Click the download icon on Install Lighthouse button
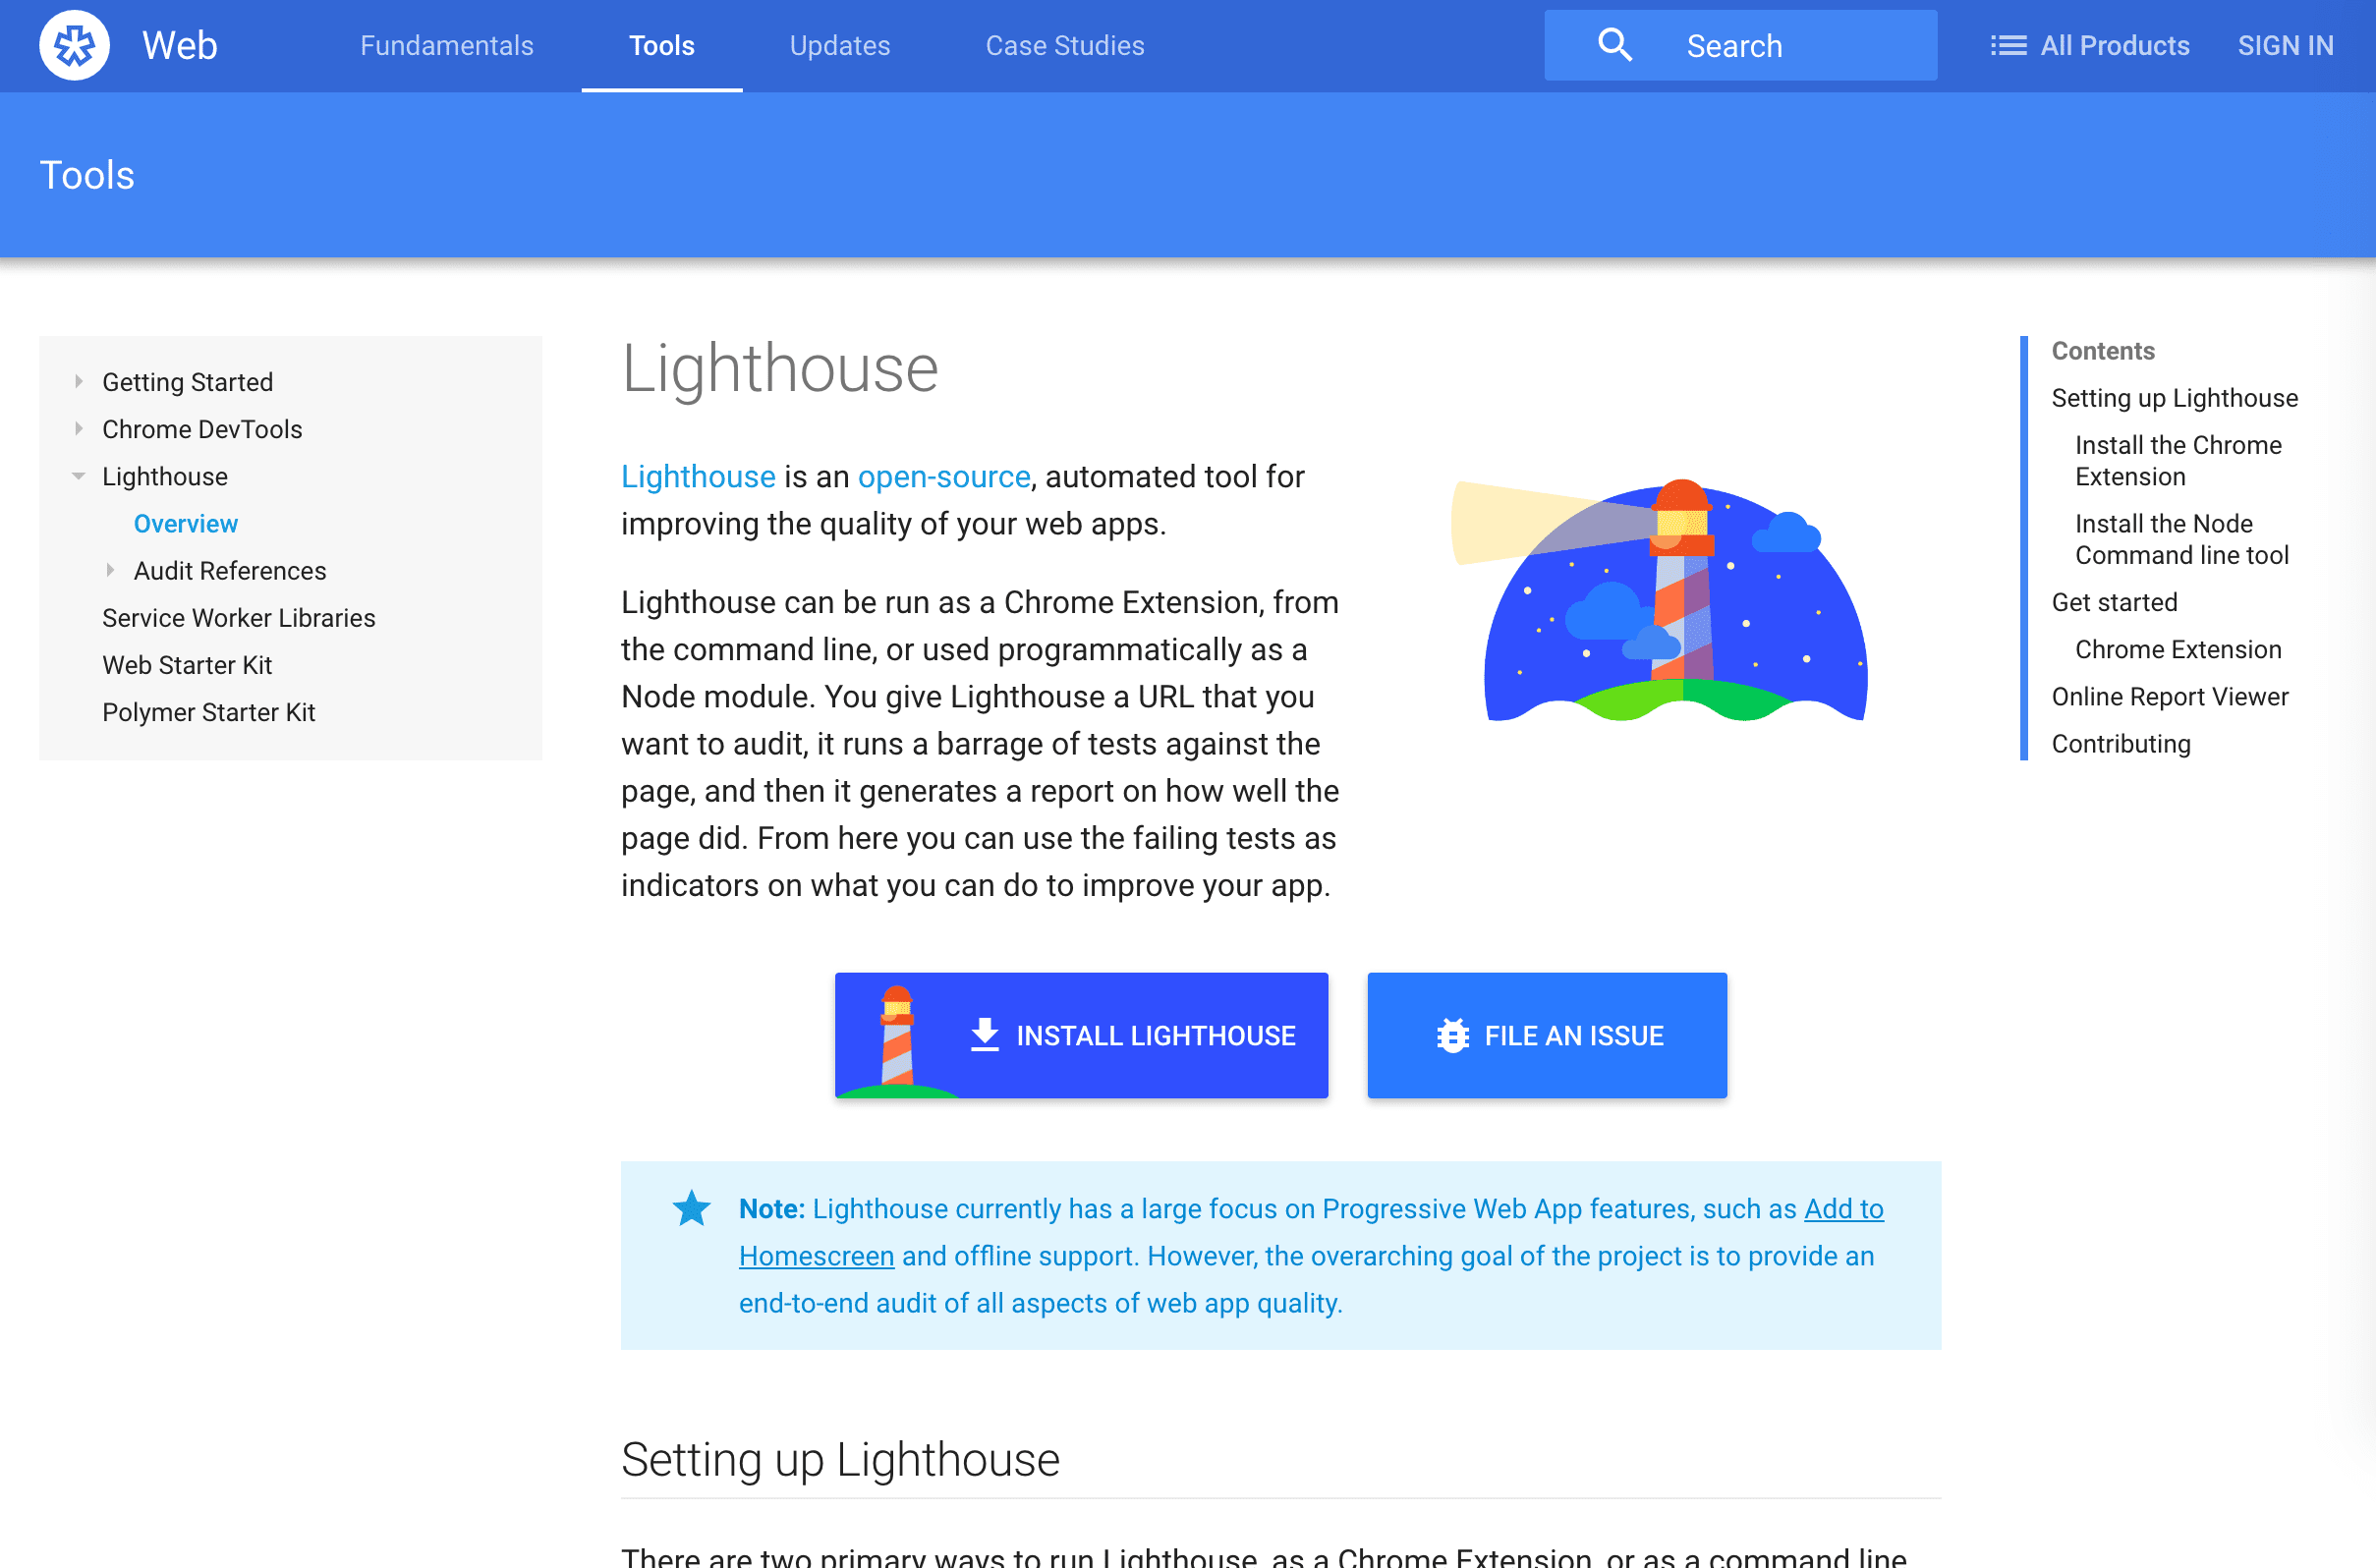This screenshot has width=2376, height=1568. [x=984, y=1035]
